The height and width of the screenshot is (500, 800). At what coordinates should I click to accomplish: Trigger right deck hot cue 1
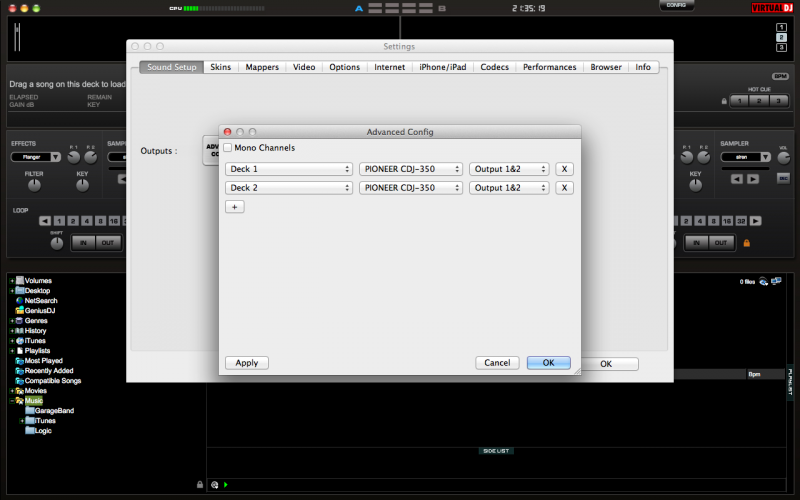(739, 101)
